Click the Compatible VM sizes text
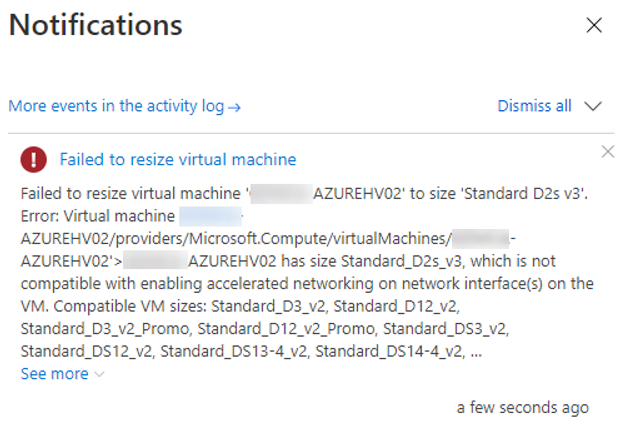Viewport: 624px width, 428px height. tap(130, 306)
